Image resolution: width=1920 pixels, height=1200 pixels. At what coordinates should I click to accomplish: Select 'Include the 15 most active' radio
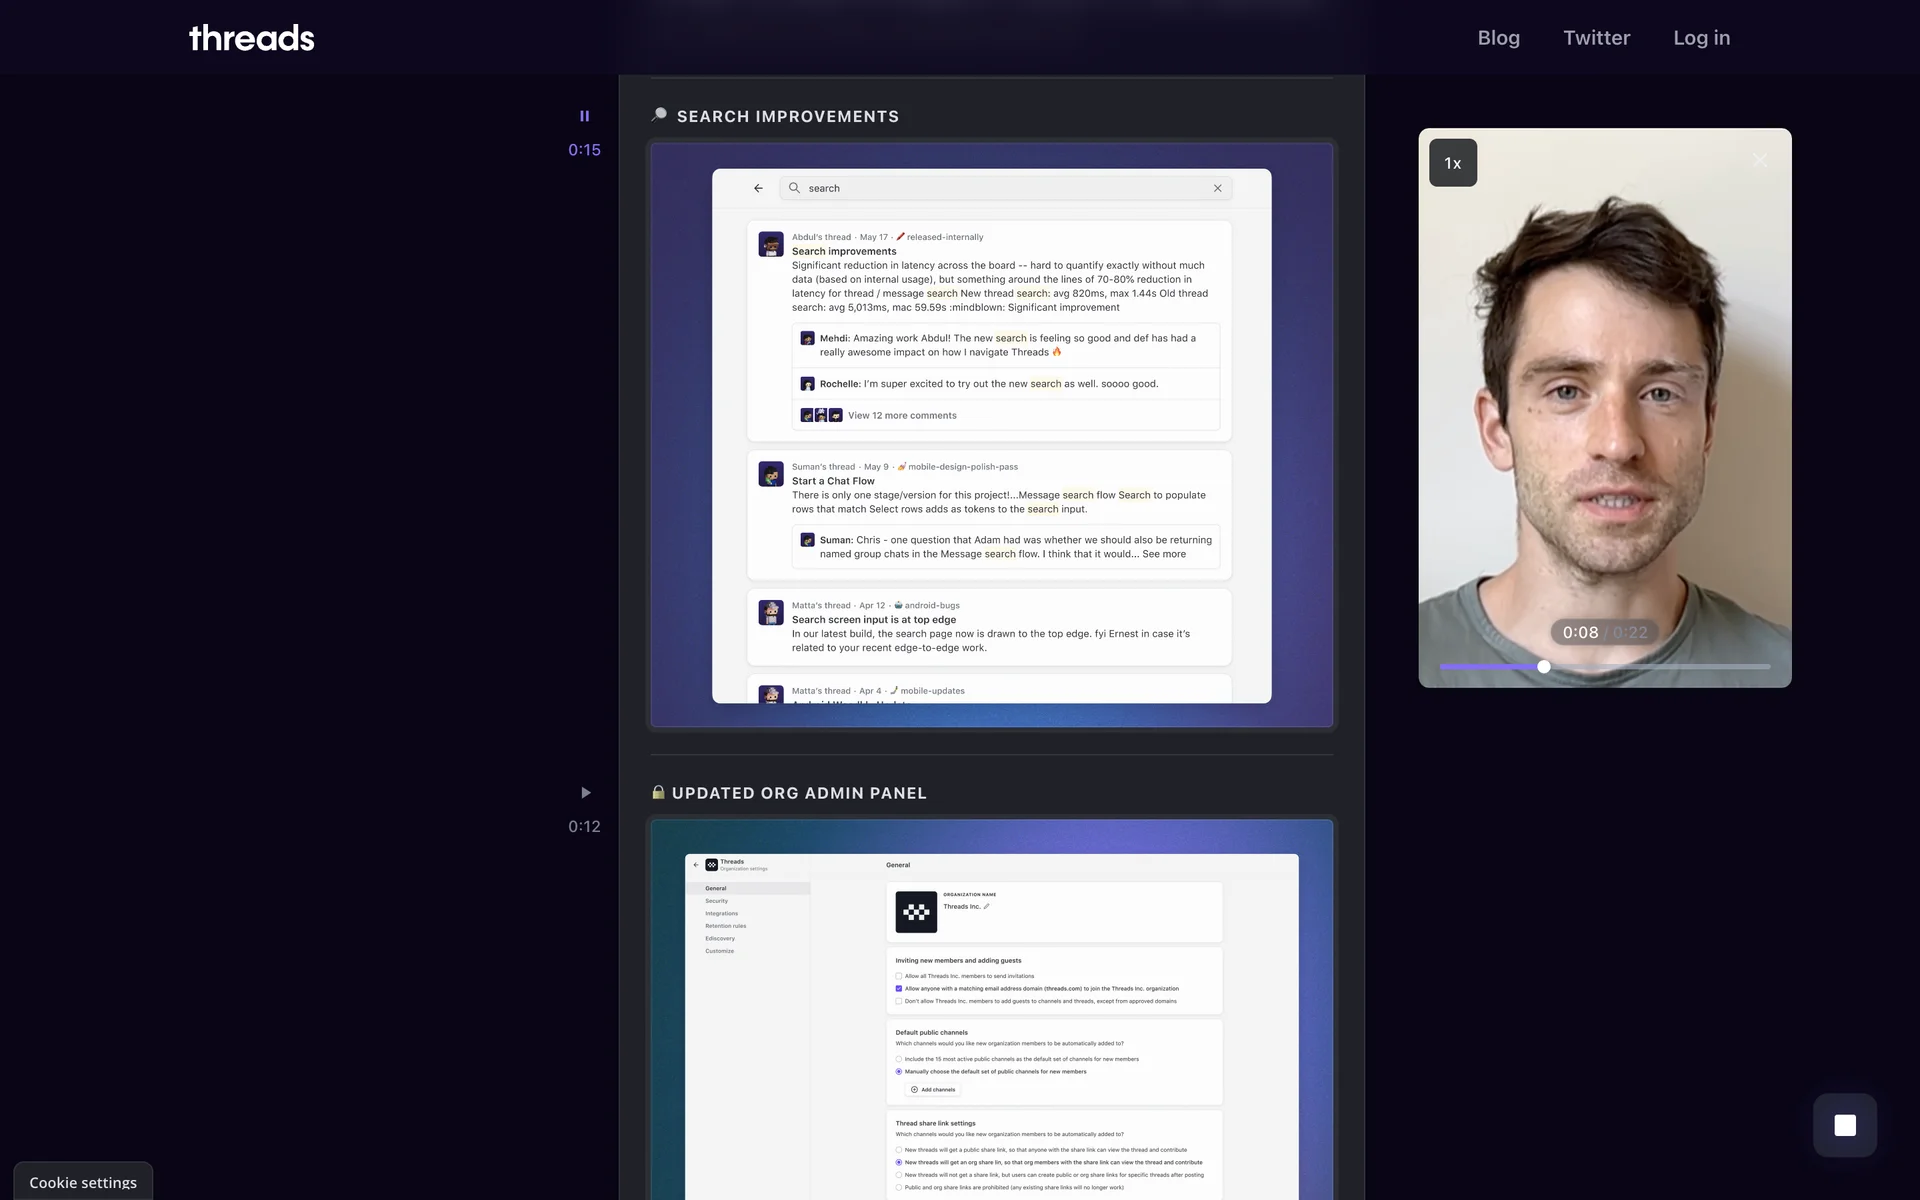899,1059
